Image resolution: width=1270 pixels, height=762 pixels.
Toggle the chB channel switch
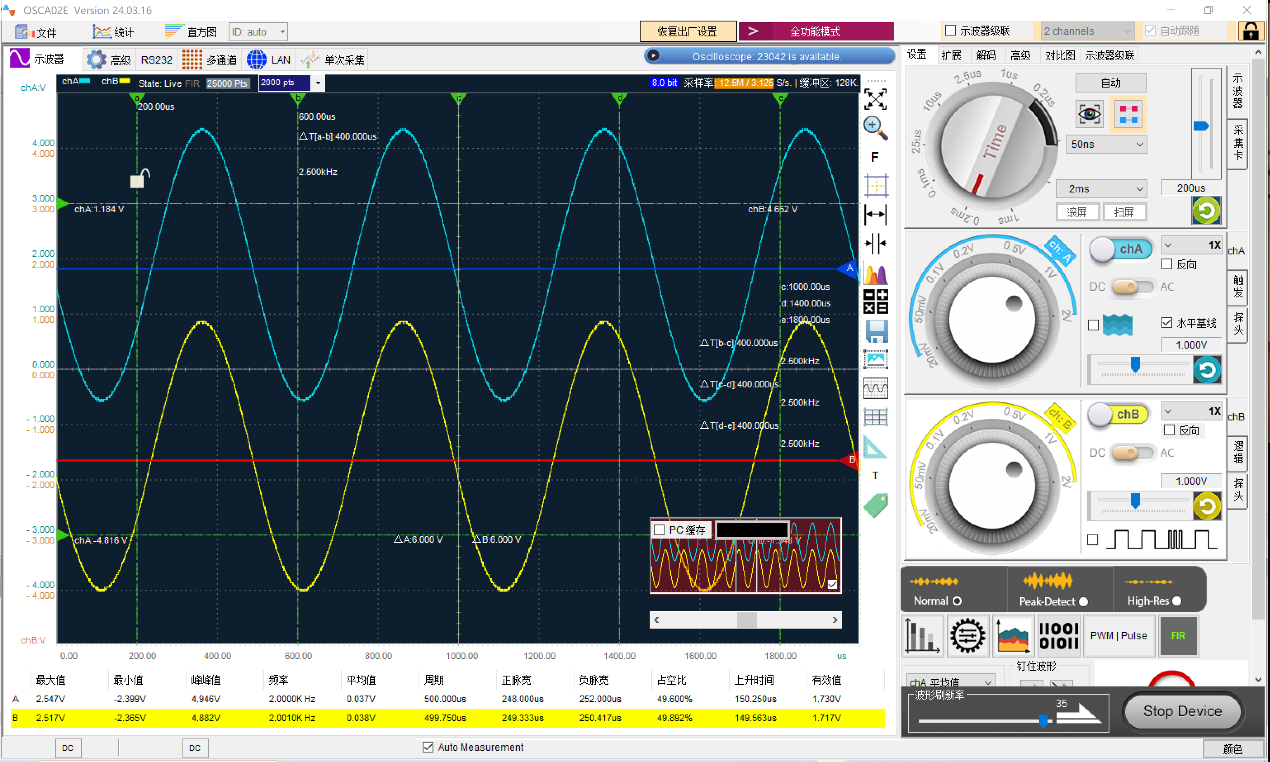[x=1117, y=414]
